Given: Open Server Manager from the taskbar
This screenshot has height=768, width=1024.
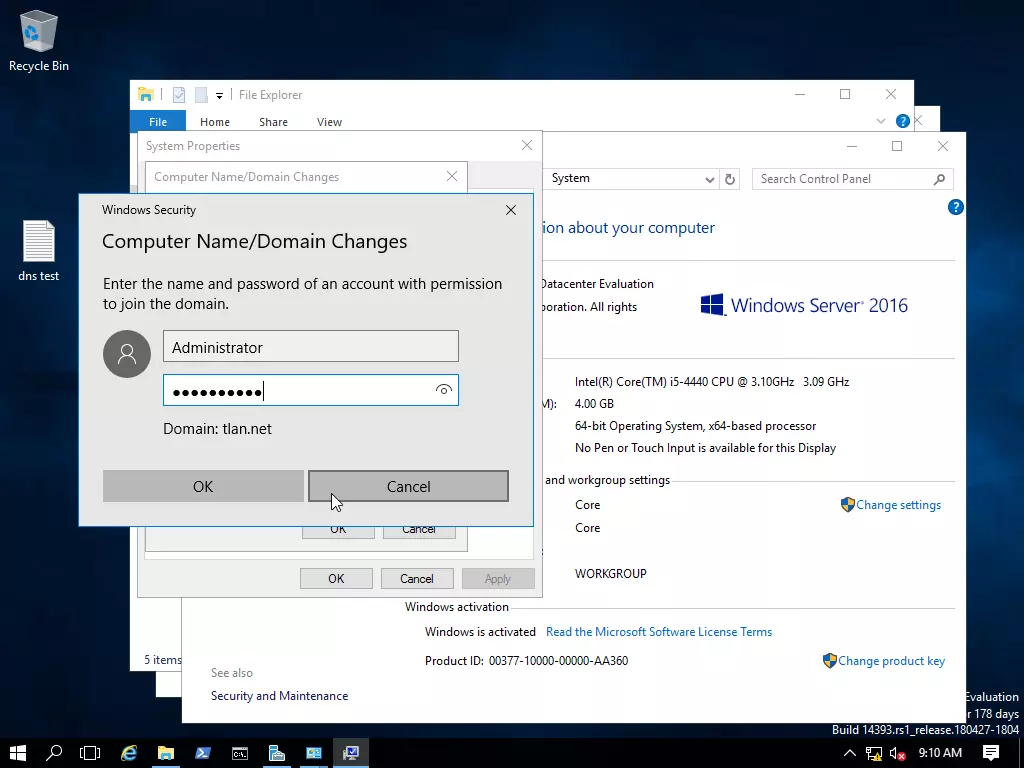Looking at the screenshot, I should (277, 753).
